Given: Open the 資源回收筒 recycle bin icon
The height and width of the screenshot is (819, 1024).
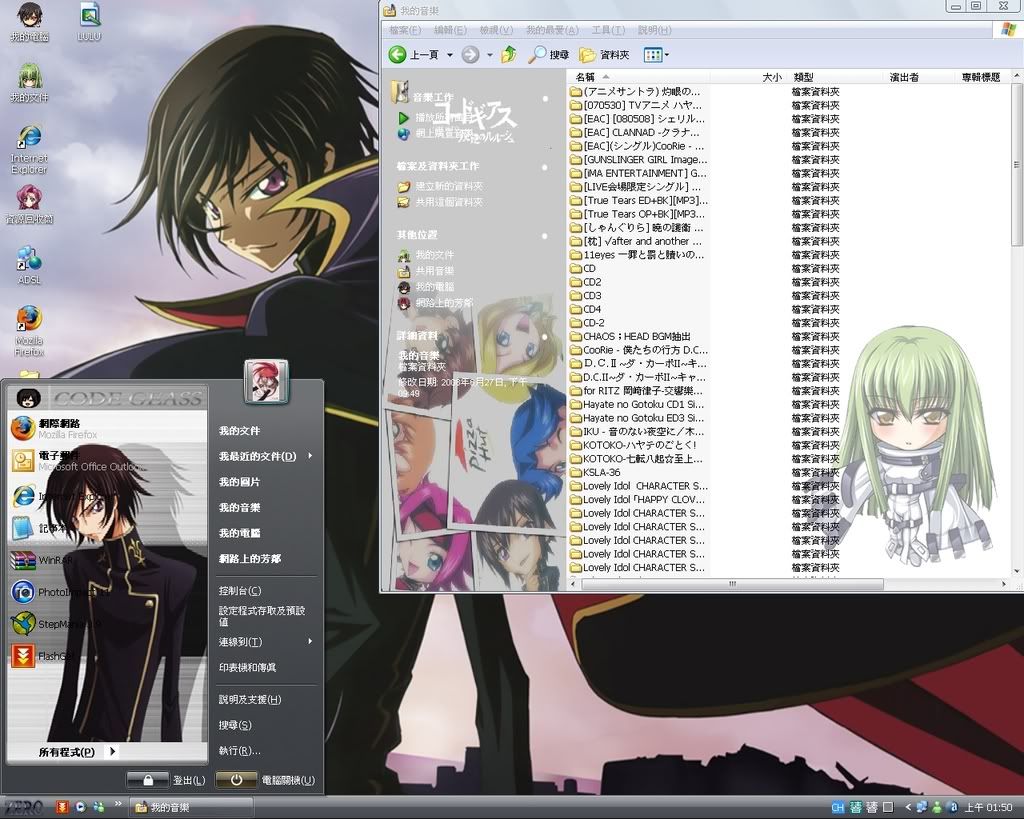Looking at the screenshot, I should click(29, 204).
